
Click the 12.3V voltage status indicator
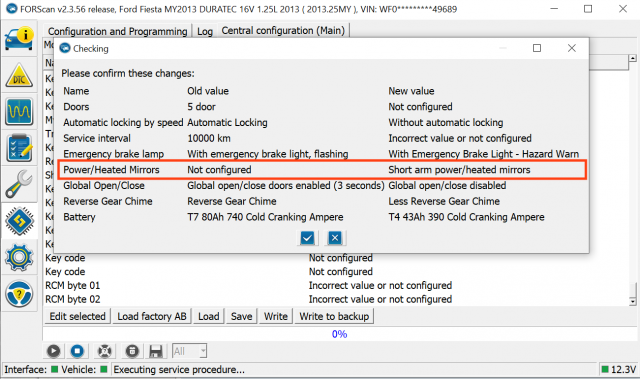pos(619,370)
